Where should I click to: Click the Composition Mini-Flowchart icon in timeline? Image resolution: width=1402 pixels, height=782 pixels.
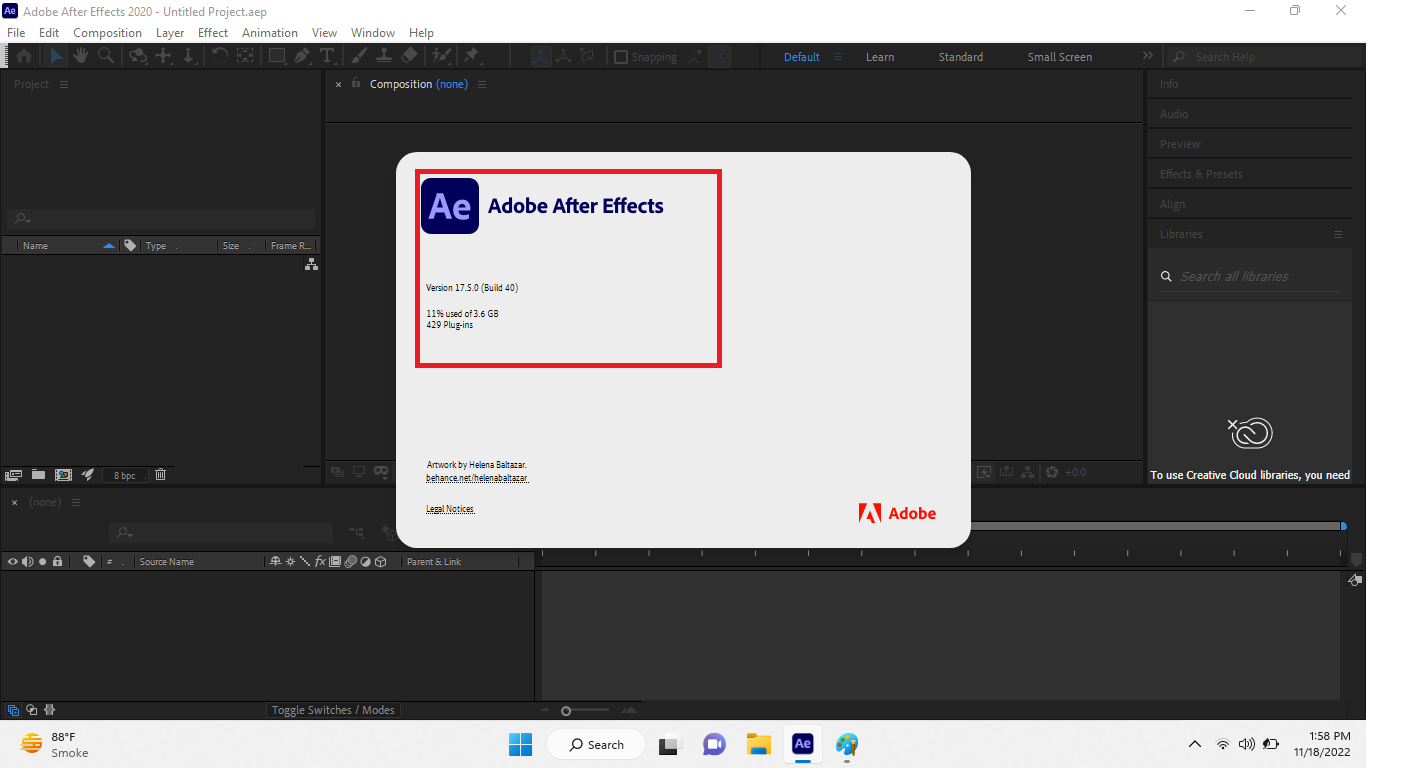[357, 533]
